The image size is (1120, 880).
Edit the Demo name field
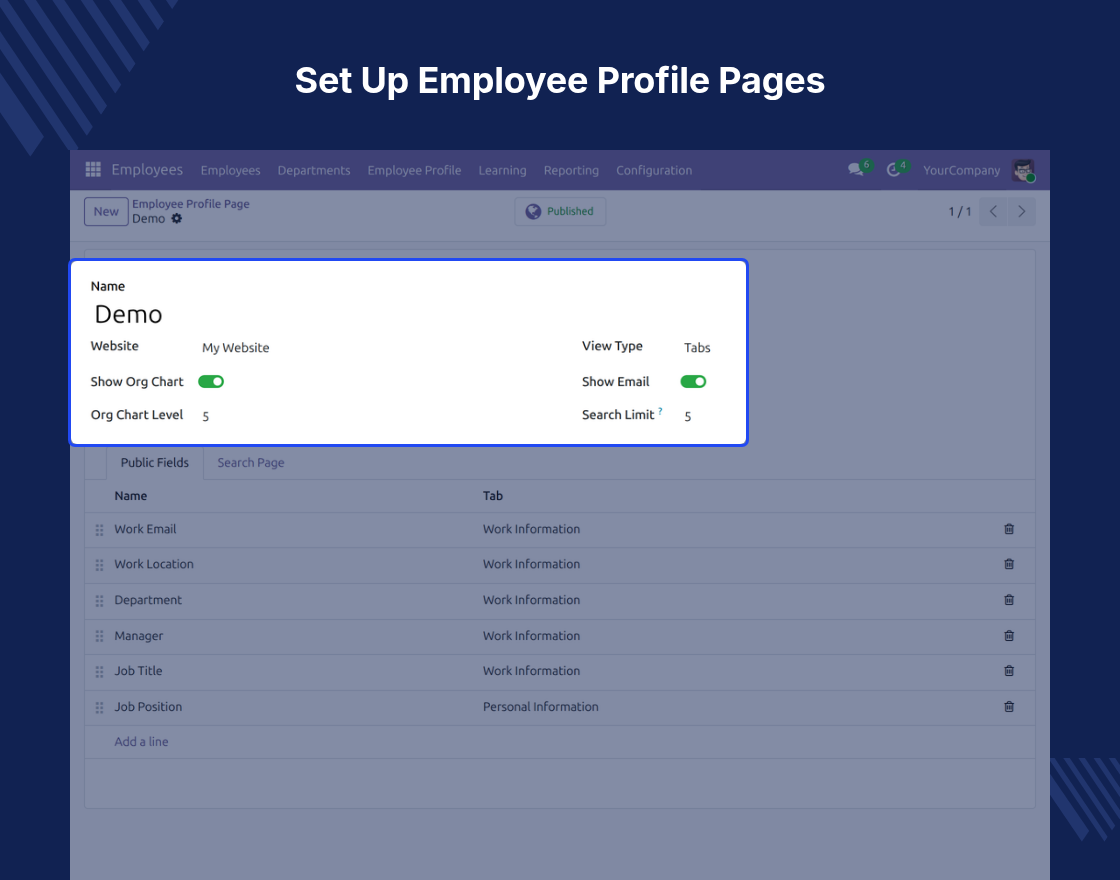coord(129,314)
